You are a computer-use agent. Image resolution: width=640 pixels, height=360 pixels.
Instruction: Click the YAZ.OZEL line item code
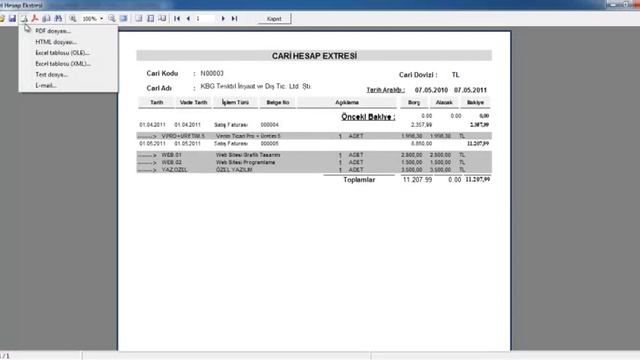tap(174, 170)
